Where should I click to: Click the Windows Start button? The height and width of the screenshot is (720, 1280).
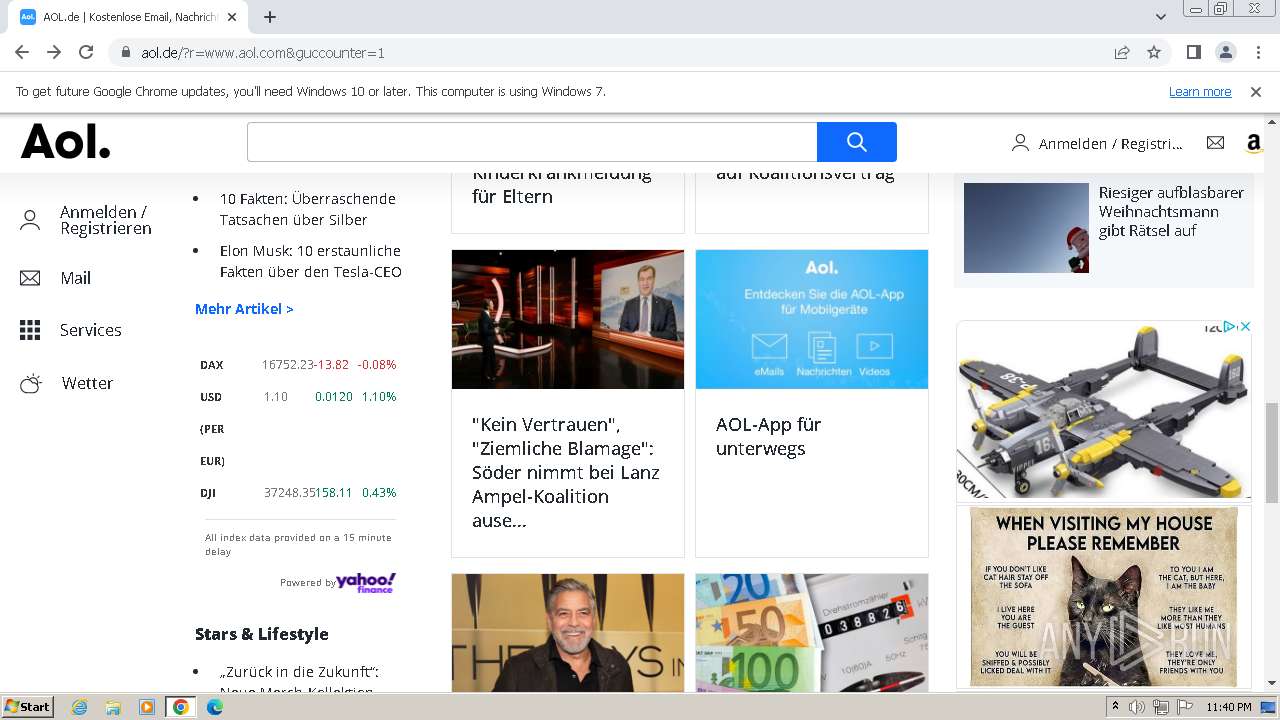click(28, 707)
